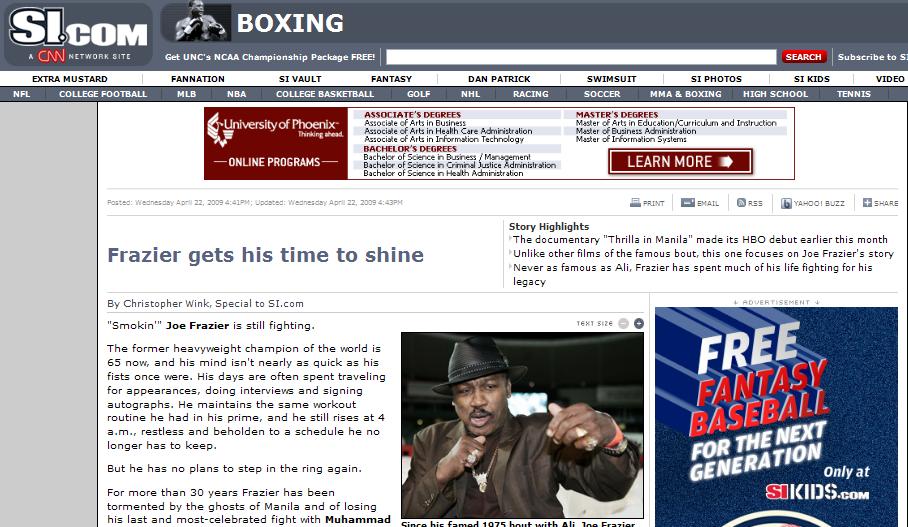This screenshot has width=908, height=527.
Task: Click the UNC NCAA Championship Package link
Action: click(270, 57)
